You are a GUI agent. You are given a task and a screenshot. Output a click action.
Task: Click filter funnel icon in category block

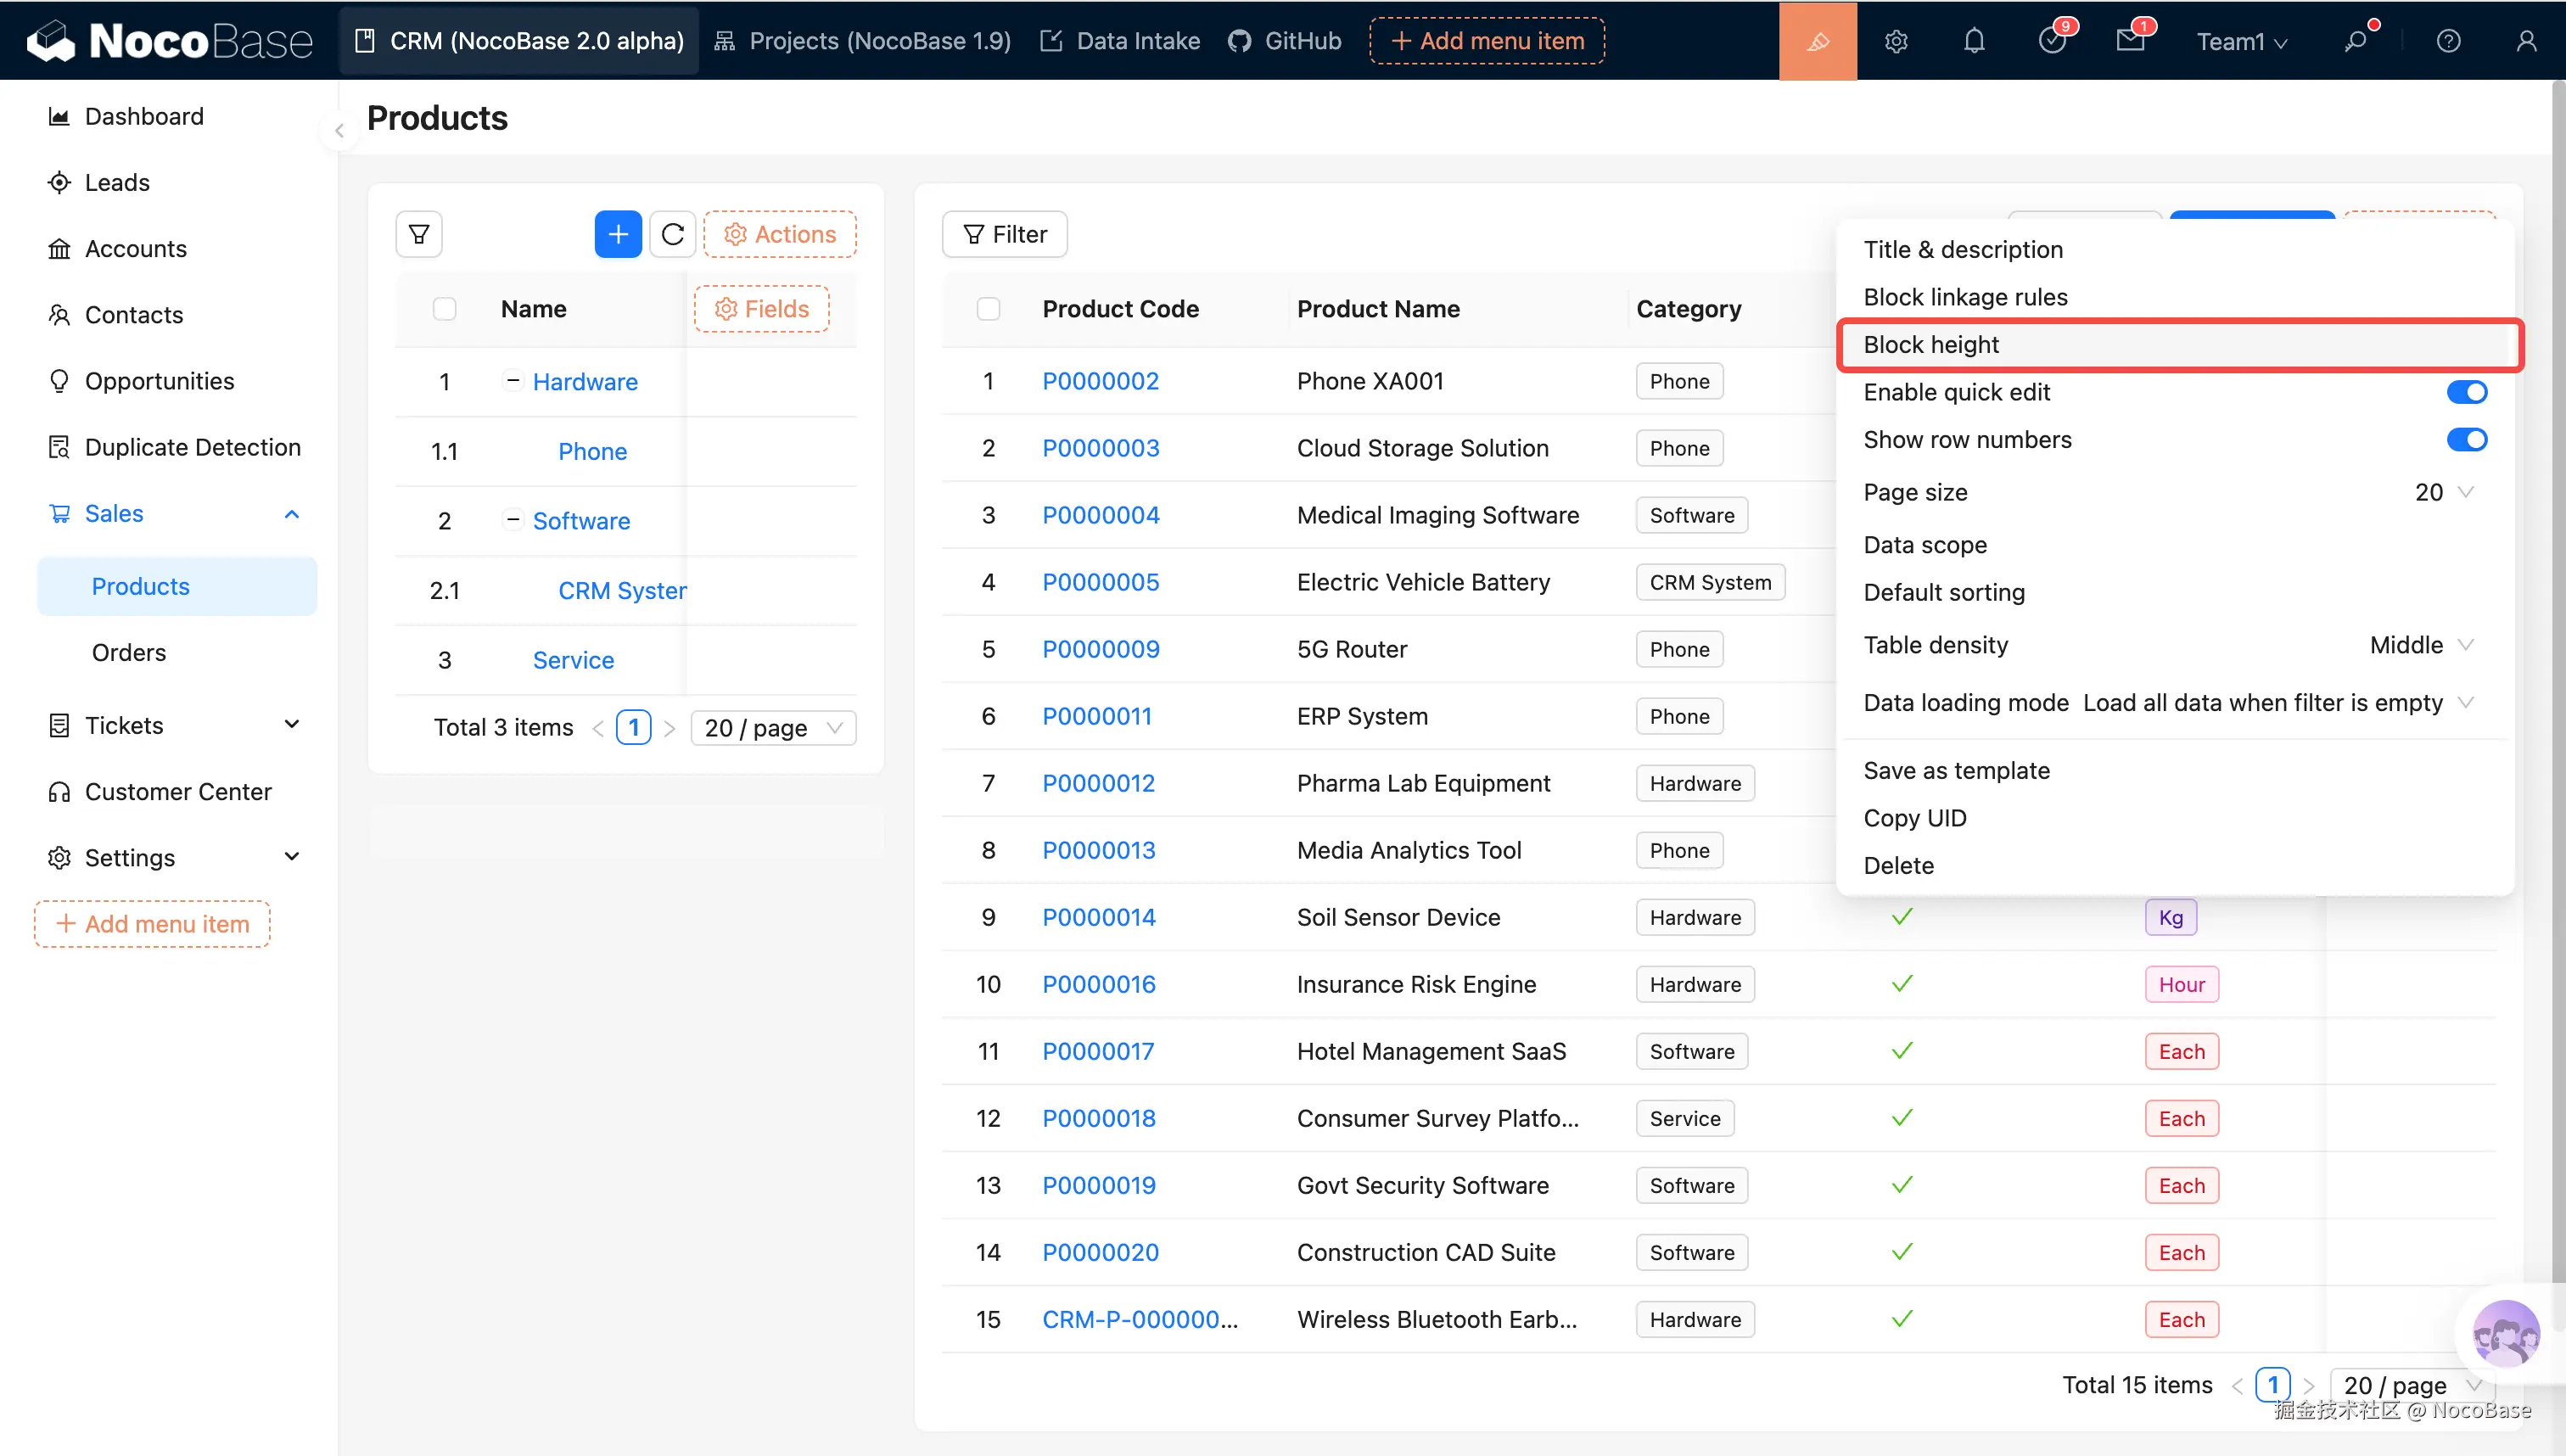click(x=419, y=234)
